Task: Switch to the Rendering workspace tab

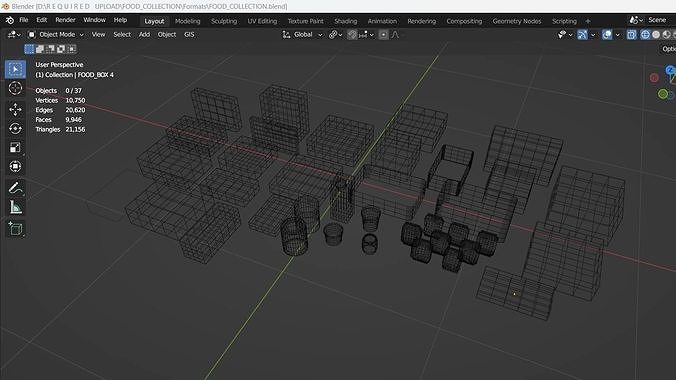Action: coord(422,21)
